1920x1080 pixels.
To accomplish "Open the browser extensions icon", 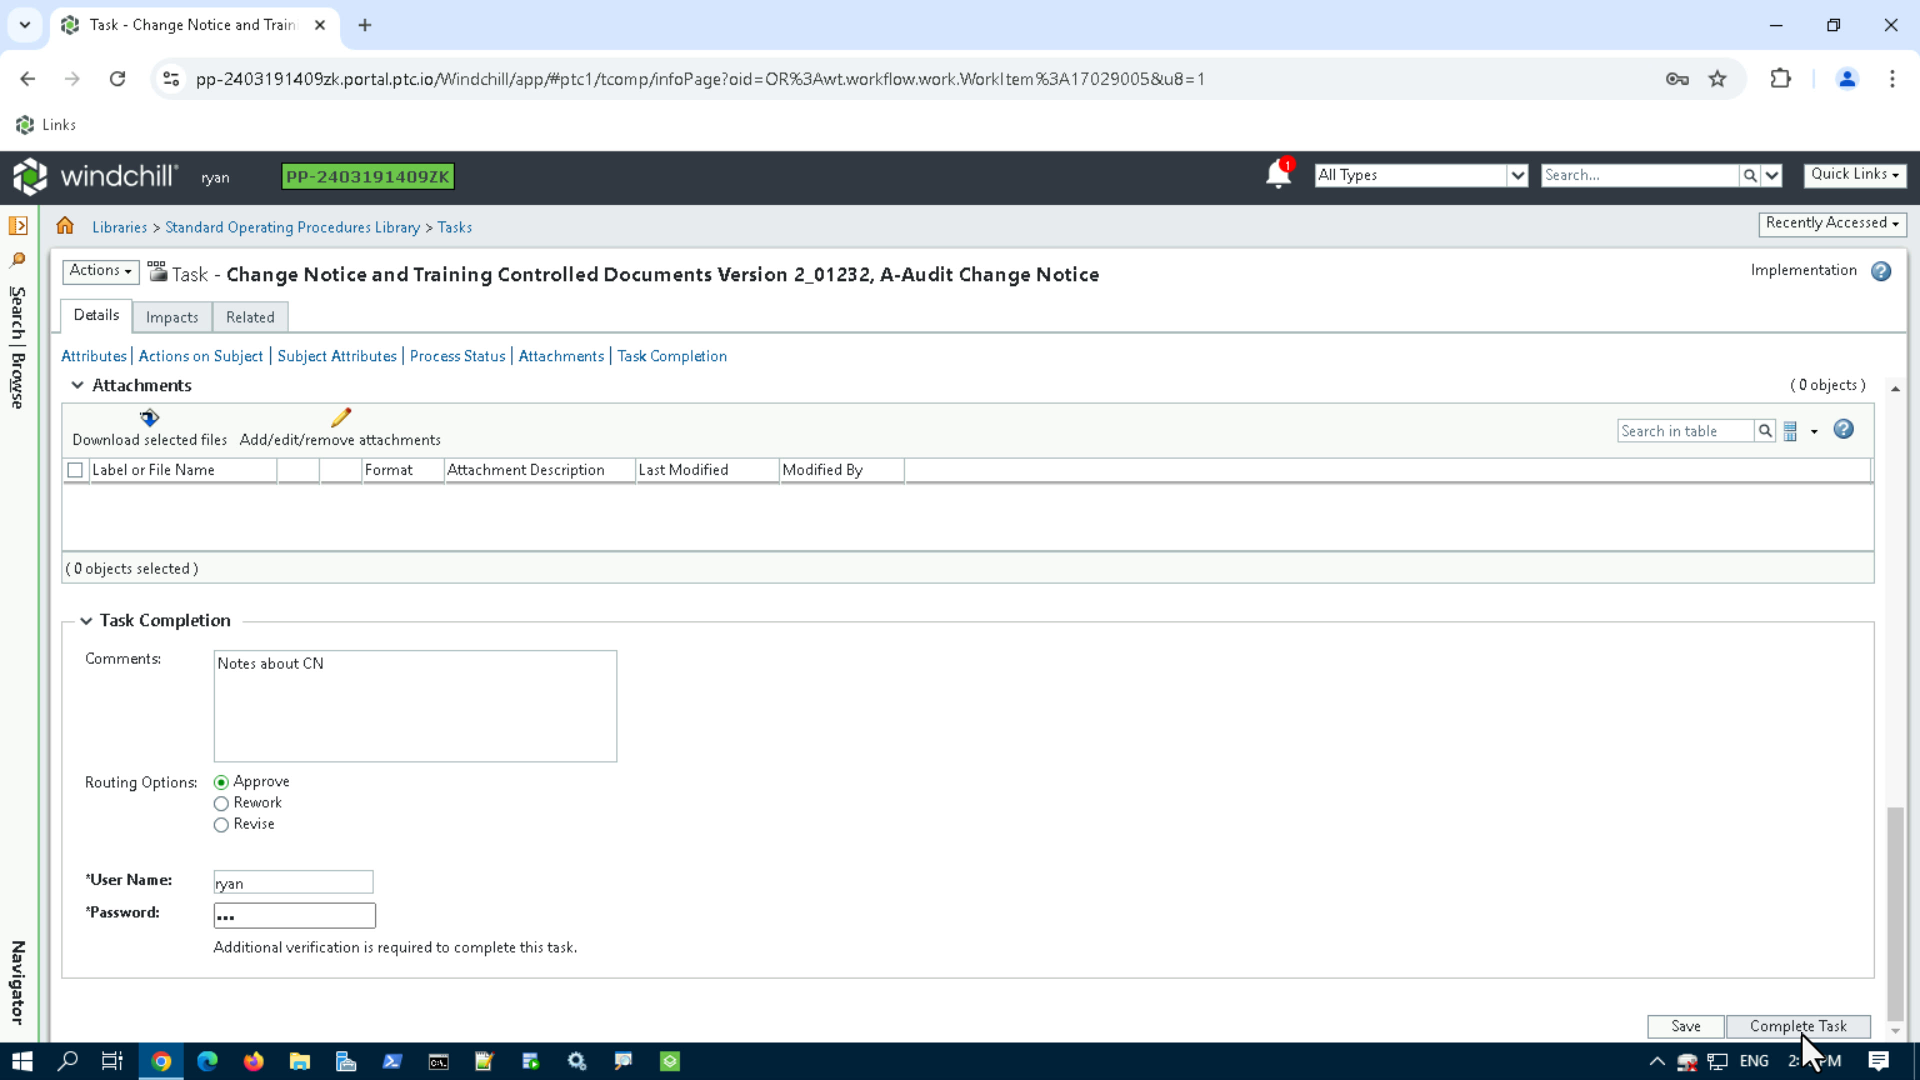I will [1780, 79].
